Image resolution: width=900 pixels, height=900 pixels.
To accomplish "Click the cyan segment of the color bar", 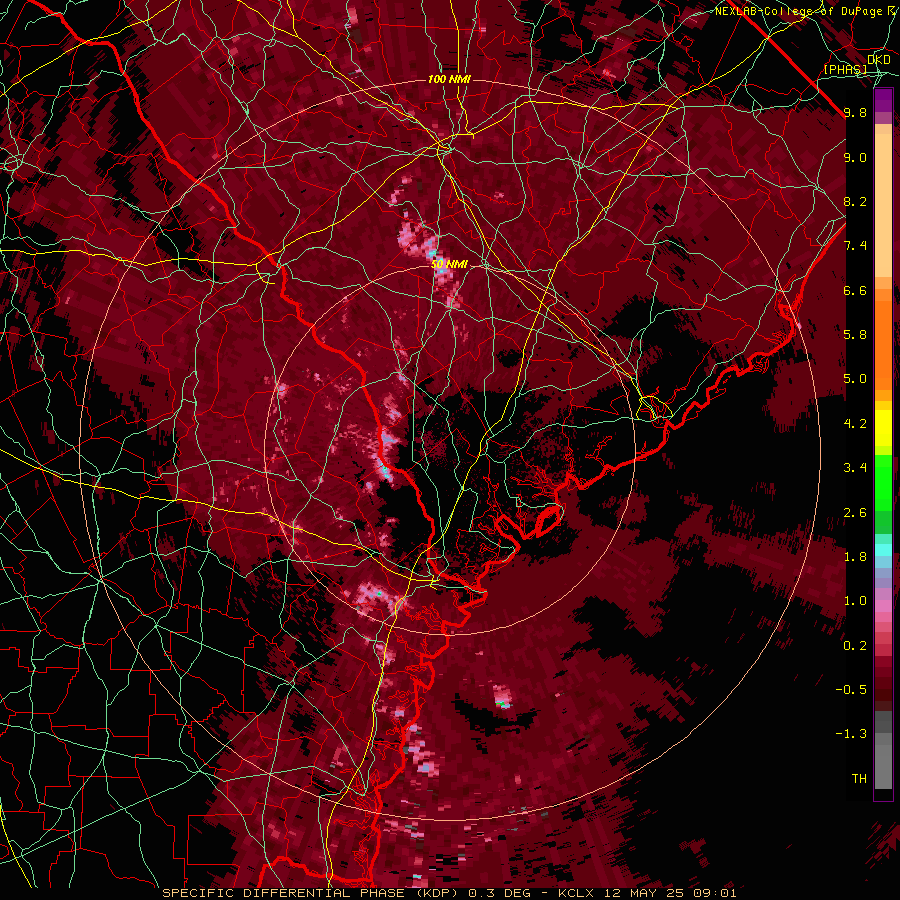I will click(883, 550).
